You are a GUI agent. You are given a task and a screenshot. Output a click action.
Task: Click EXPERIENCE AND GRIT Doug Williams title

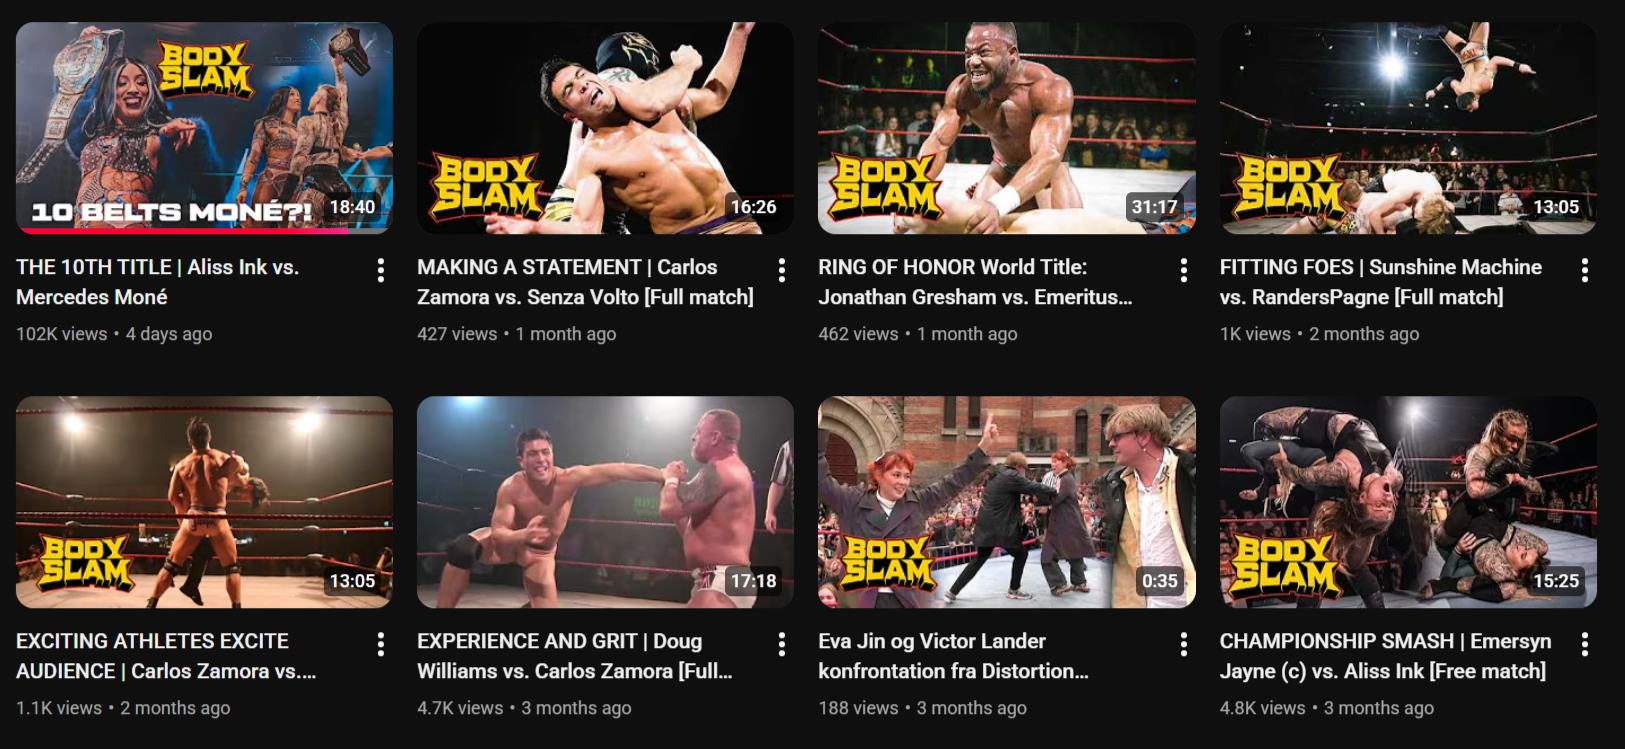[x=575, y=656]
